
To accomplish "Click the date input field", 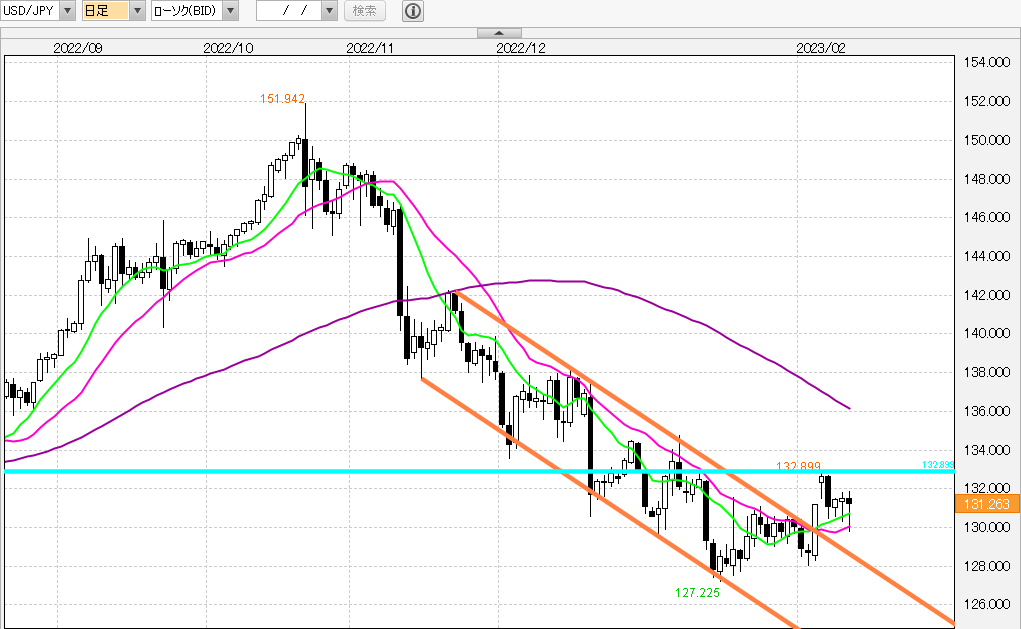I will click(x=289, y=10).
